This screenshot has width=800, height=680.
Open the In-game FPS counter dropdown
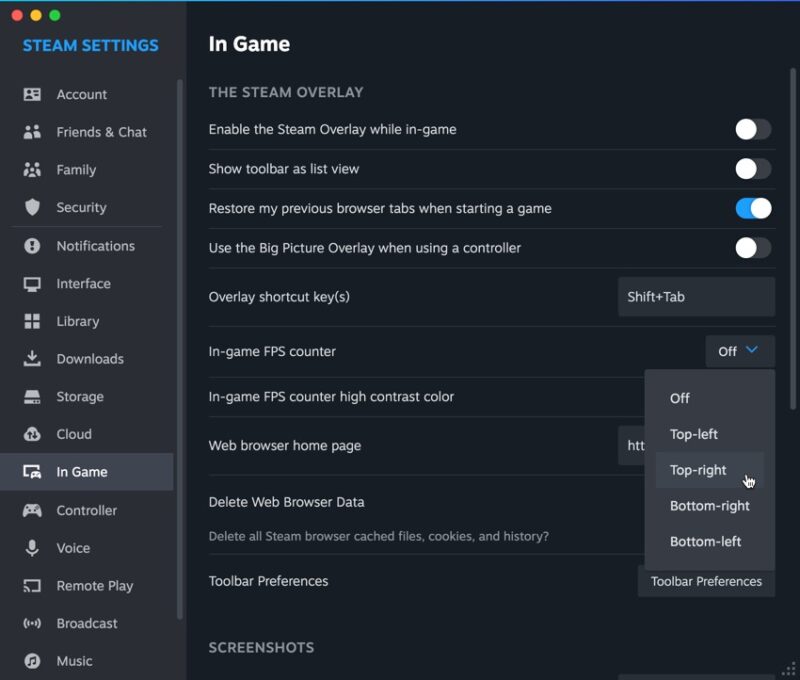pos(740,351)
